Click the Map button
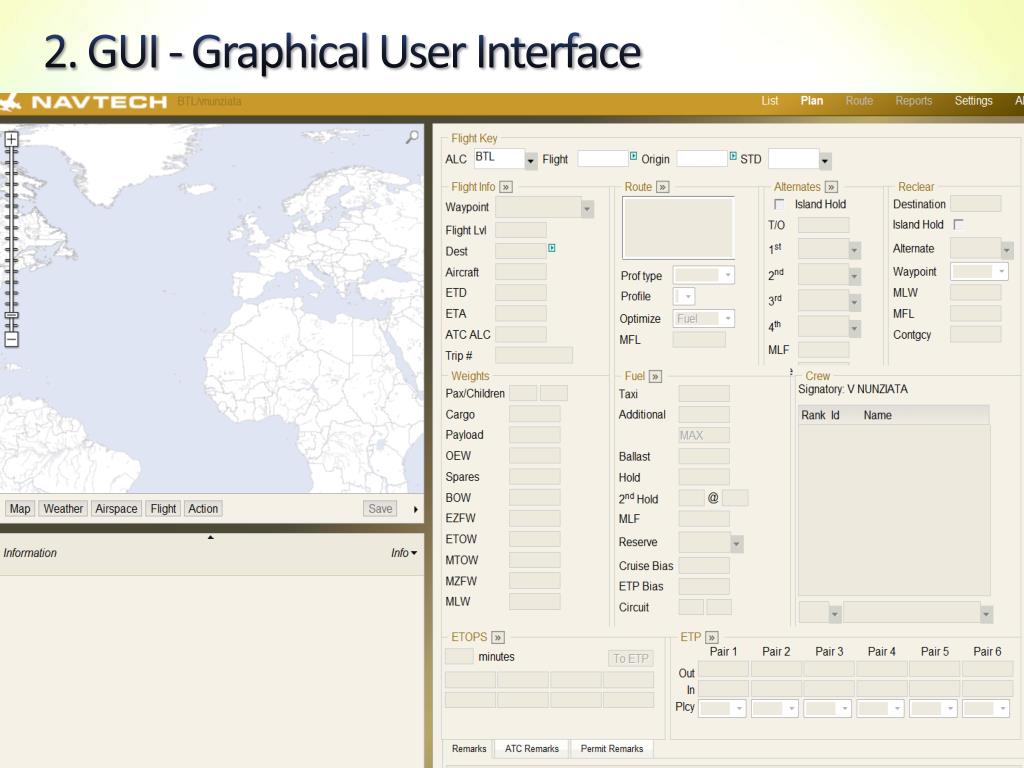 click(x=20, y=509)
